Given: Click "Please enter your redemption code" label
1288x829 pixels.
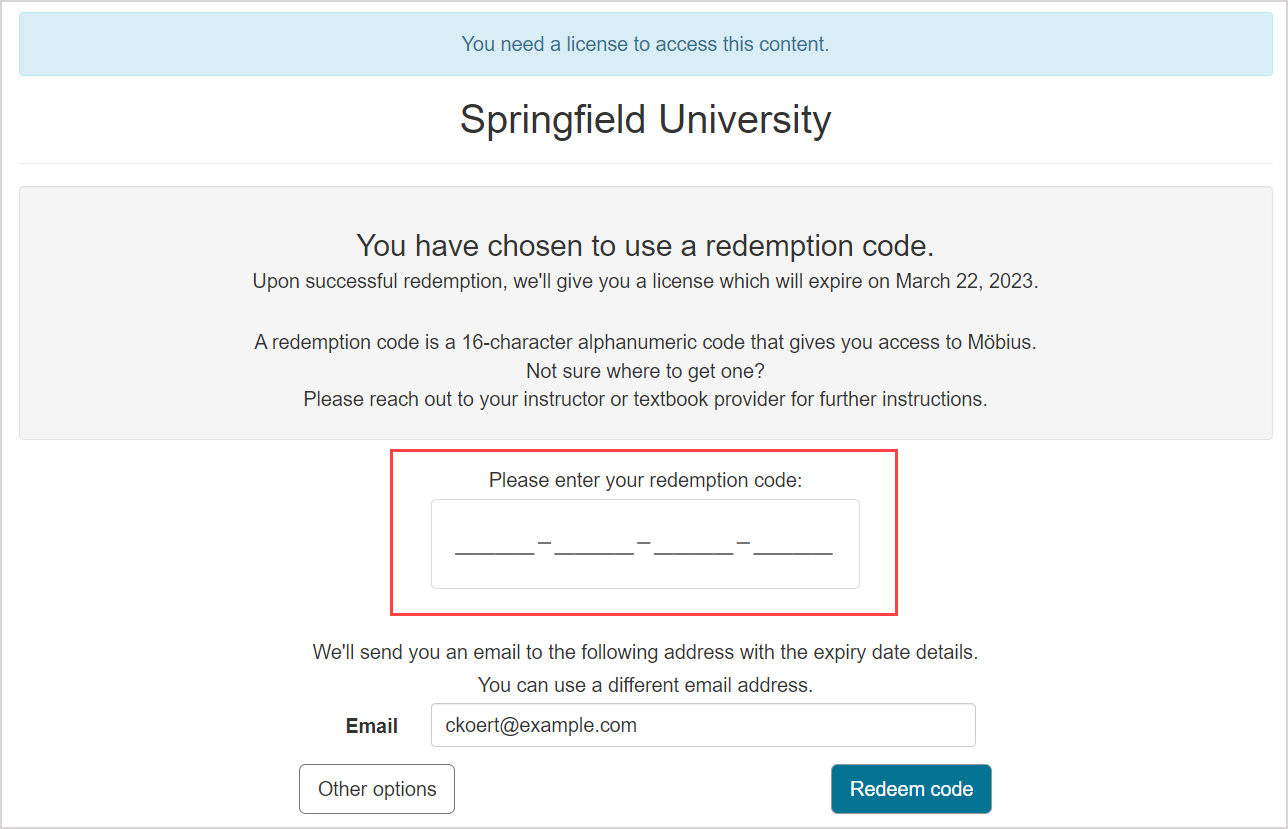Looking at the screenshot, I should (645, 480).
